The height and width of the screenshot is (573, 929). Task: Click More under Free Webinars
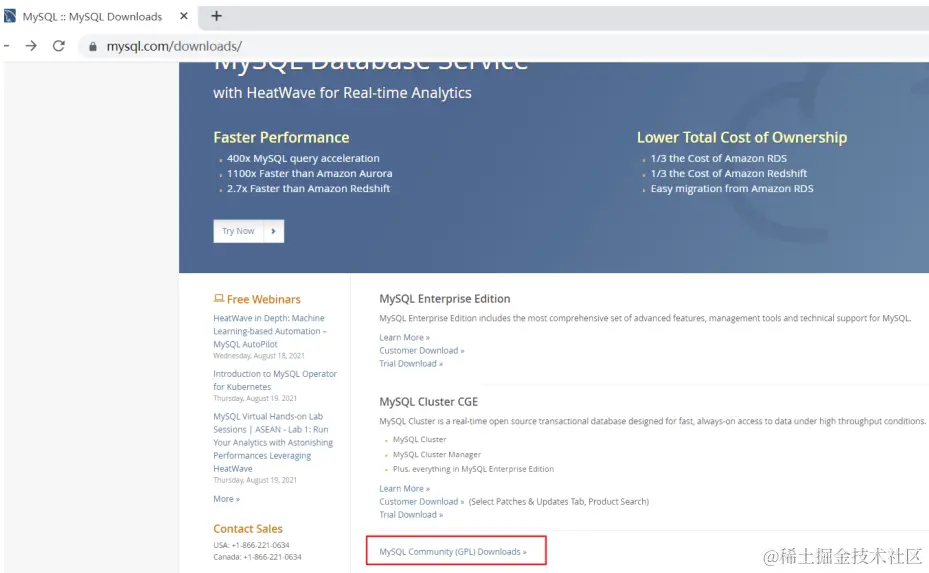226,499
